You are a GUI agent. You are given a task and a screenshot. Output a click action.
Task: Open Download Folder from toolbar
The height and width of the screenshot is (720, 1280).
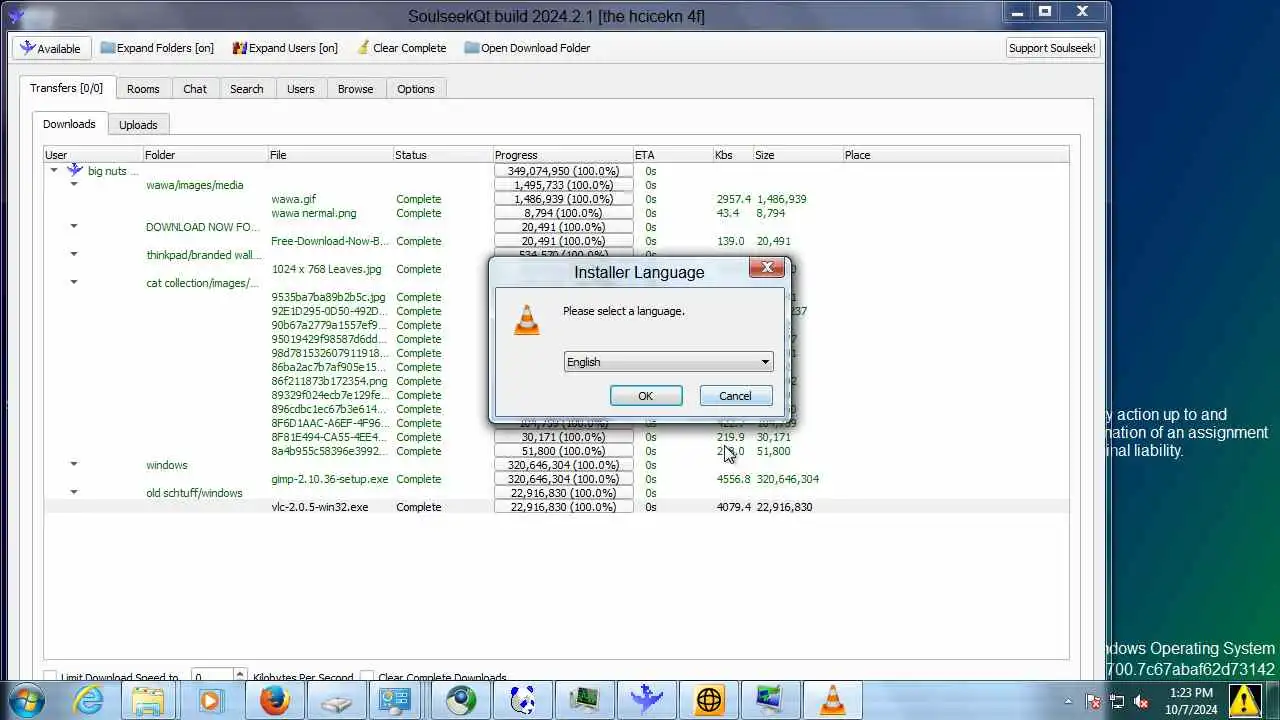coord(527,48)
